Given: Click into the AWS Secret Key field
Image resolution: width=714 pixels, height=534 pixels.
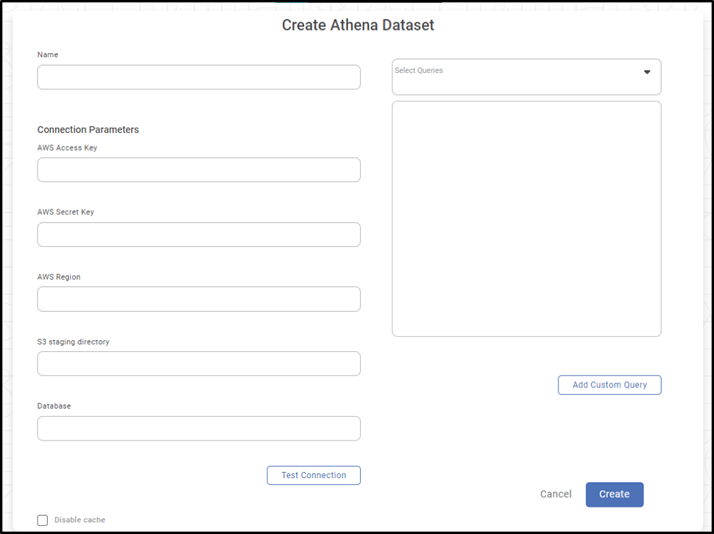Looking at the screenshot, I should click(x=199, y=234).
